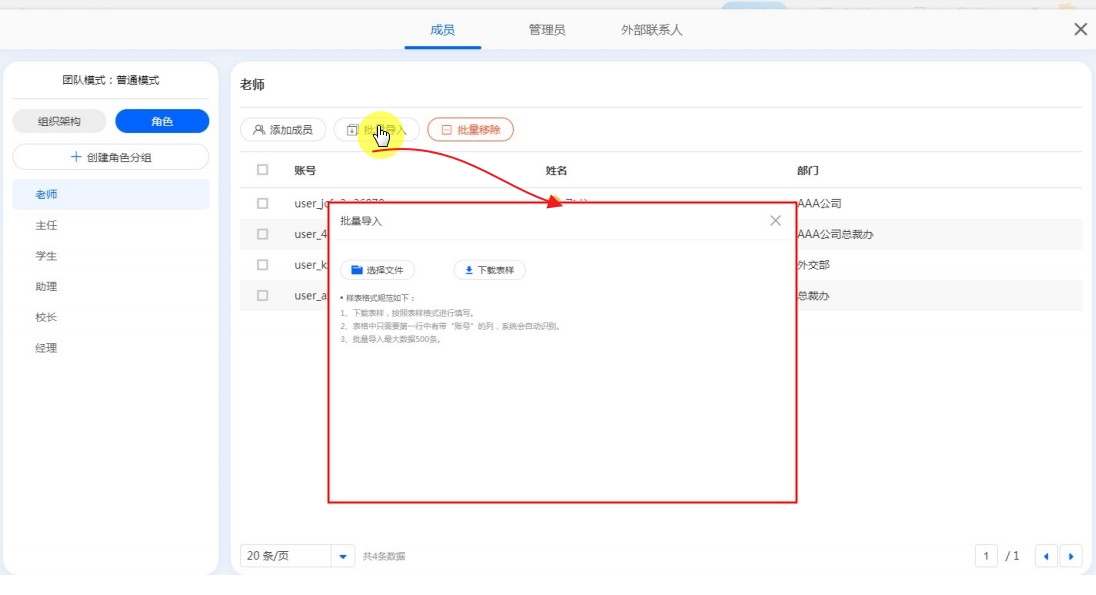Select the 校长 role in sidebar
Viewport: 1096px width, 595px height.
tap(46, 317)
